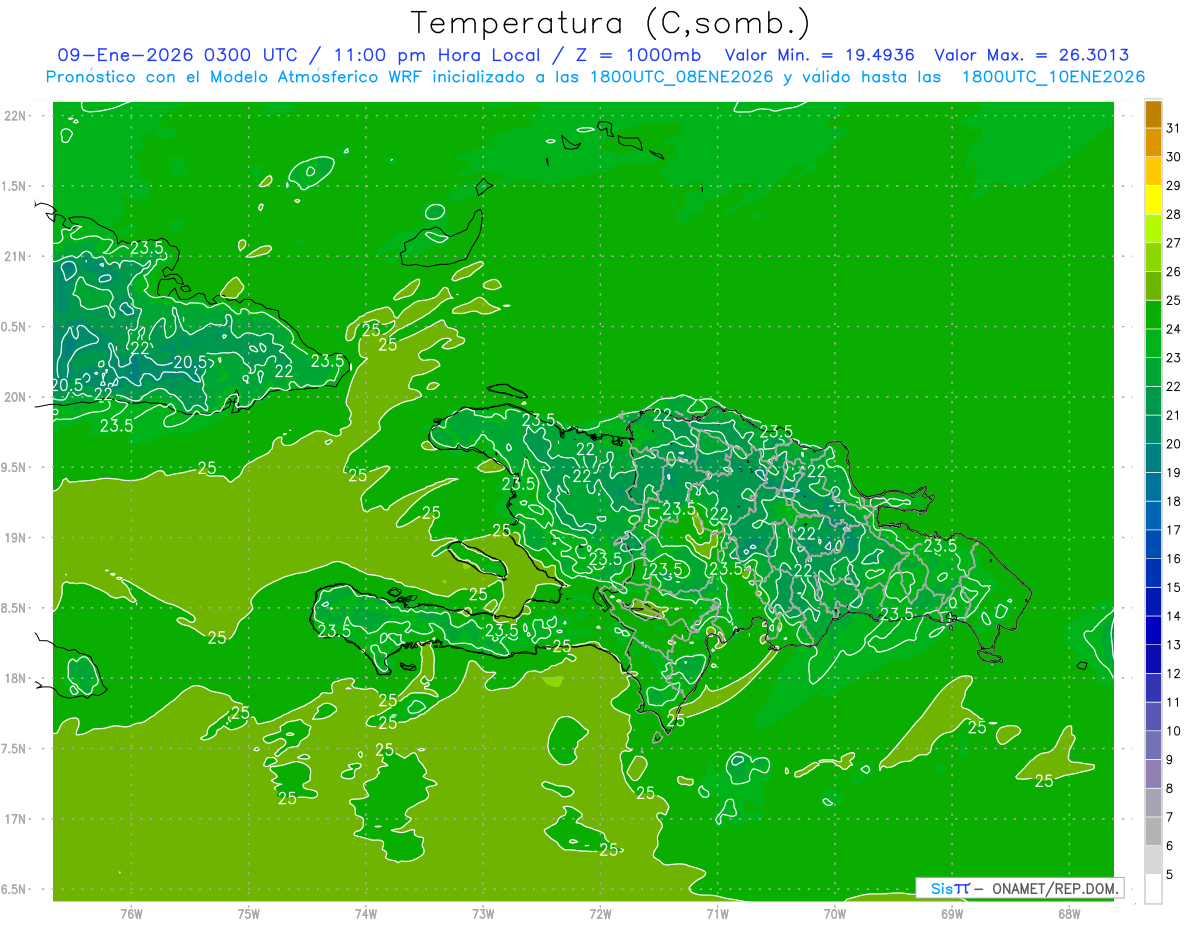Click the color scale value "24"

[x=1173, y=329]
